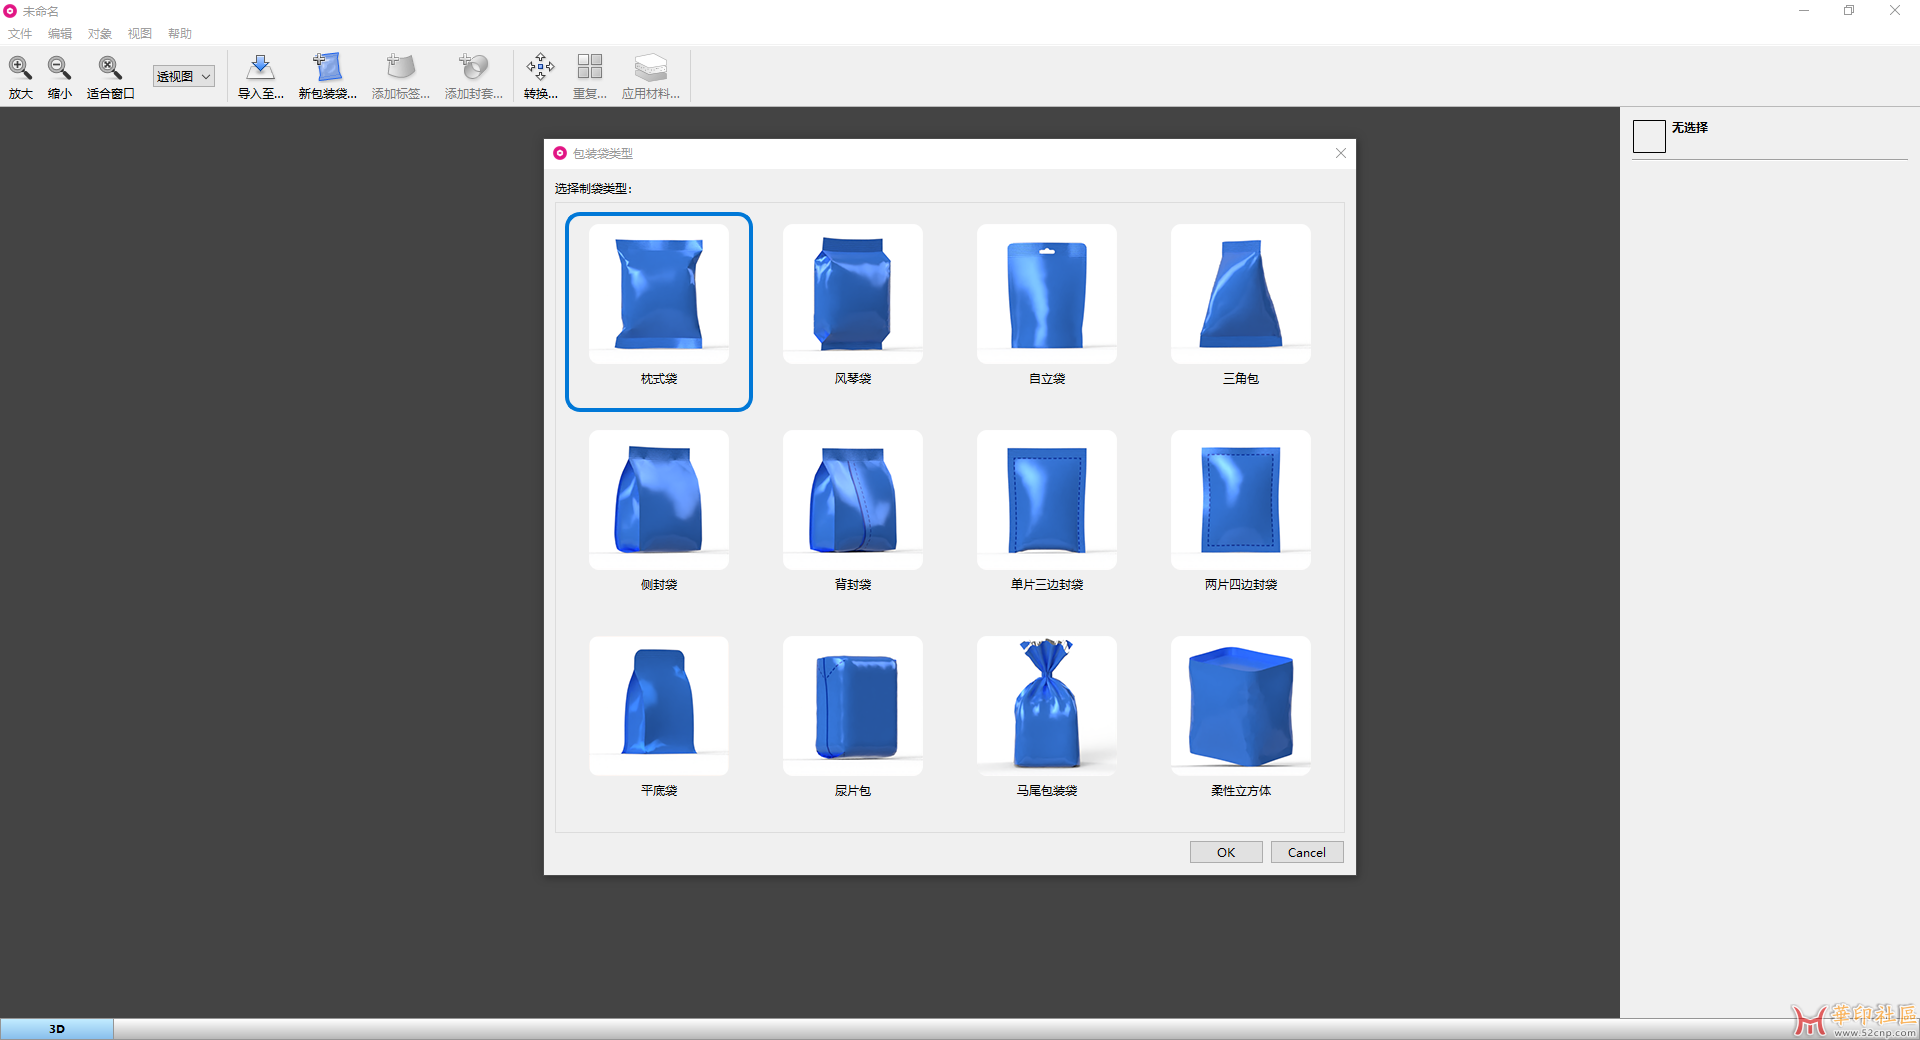
Task: Open the 对象 menu
Action: (x=99, y=33)
